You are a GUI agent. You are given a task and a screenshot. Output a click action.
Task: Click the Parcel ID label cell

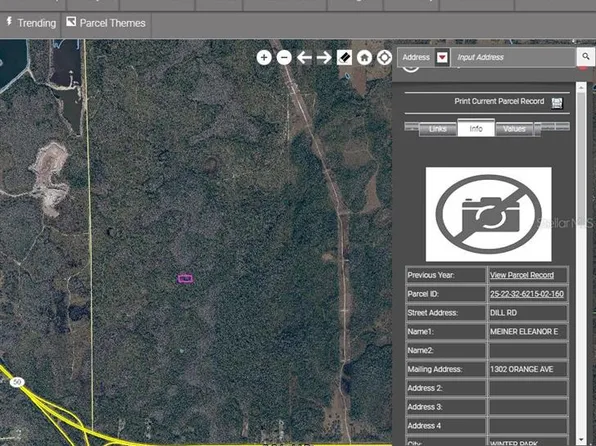(446, 294)
